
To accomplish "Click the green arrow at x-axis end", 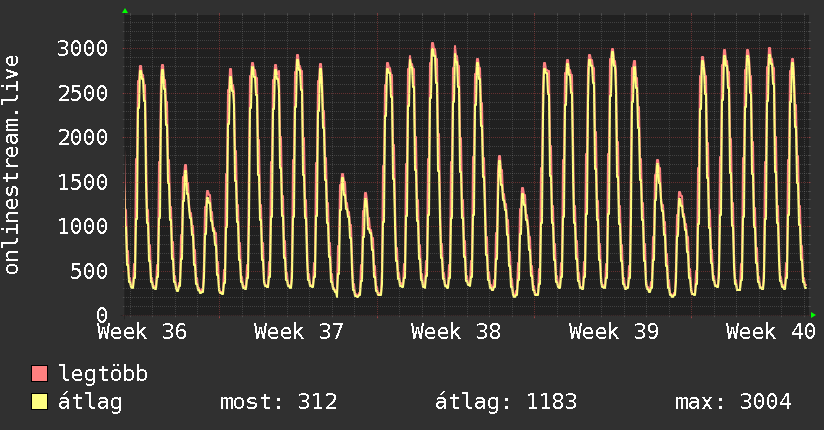I will click(x=813, y=315).
